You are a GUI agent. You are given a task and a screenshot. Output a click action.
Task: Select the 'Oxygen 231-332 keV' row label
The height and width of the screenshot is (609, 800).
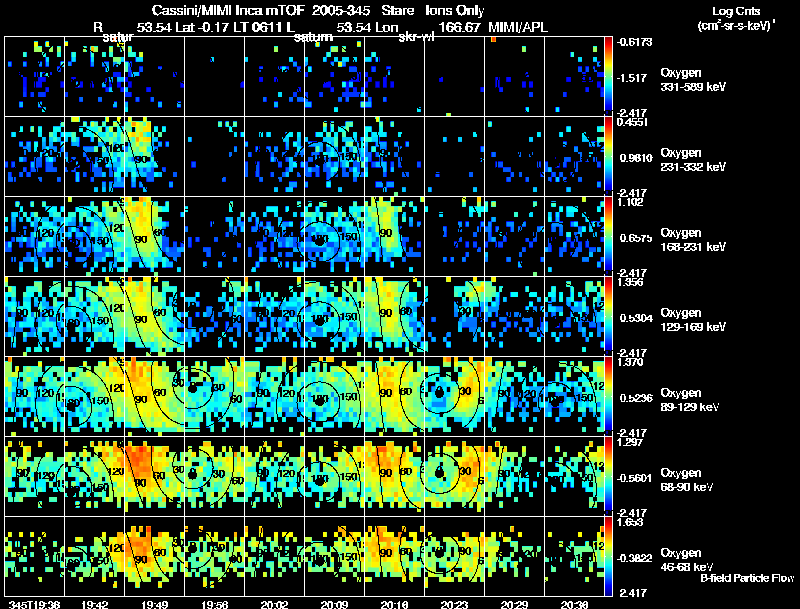[693, 160]
